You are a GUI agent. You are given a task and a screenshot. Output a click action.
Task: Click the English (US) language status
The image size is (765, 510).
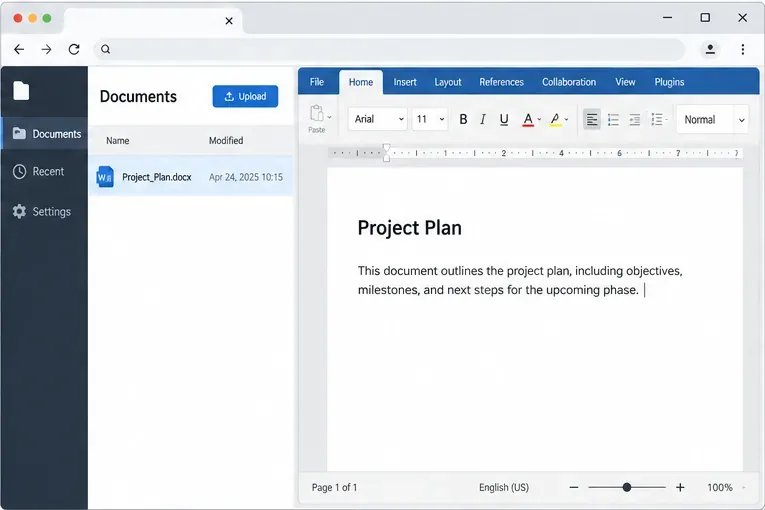click(x=504, y=487)
